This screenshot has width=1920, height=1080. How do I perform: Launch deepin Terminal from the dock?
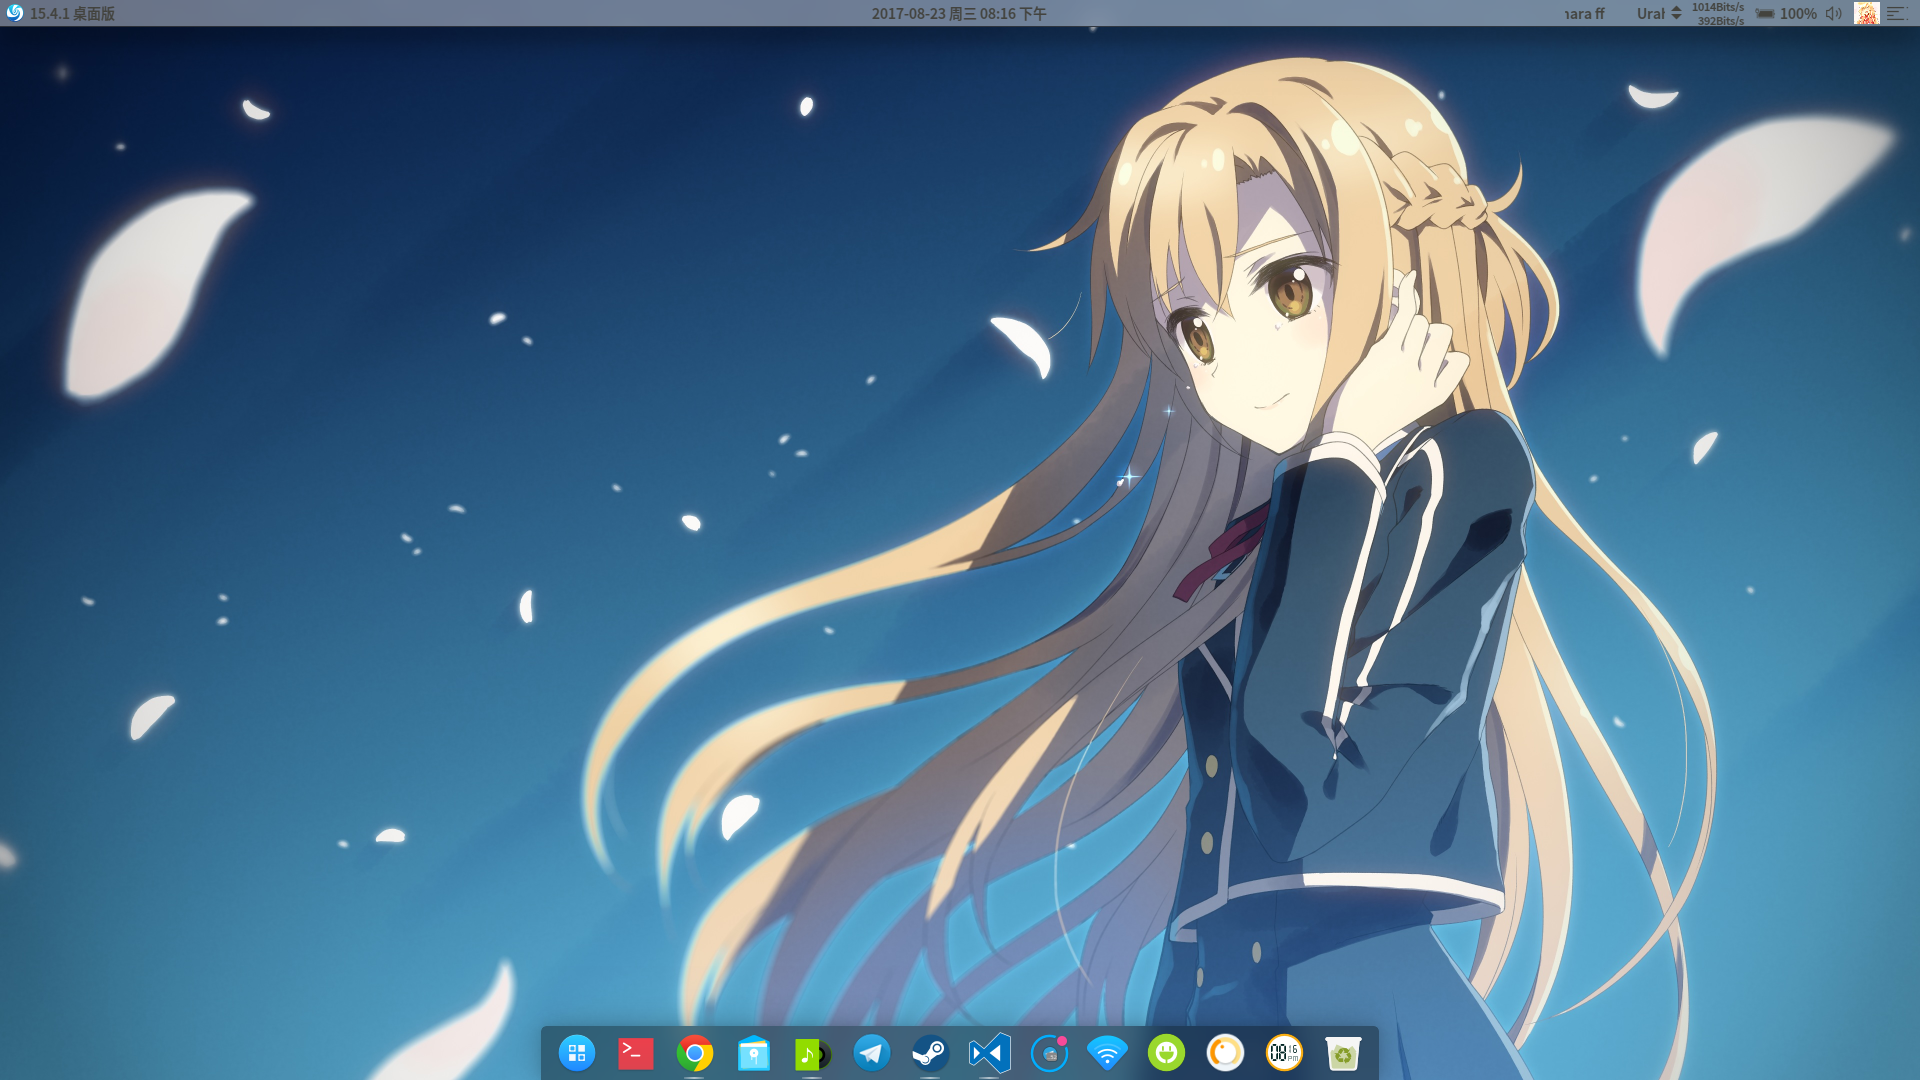click(x=636, y=1052)
